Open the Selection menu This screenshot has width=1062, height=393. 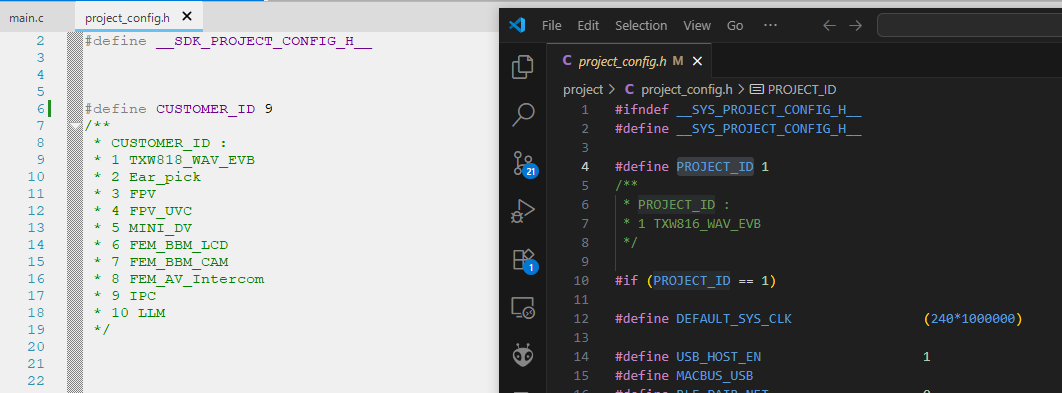(641, 26)
